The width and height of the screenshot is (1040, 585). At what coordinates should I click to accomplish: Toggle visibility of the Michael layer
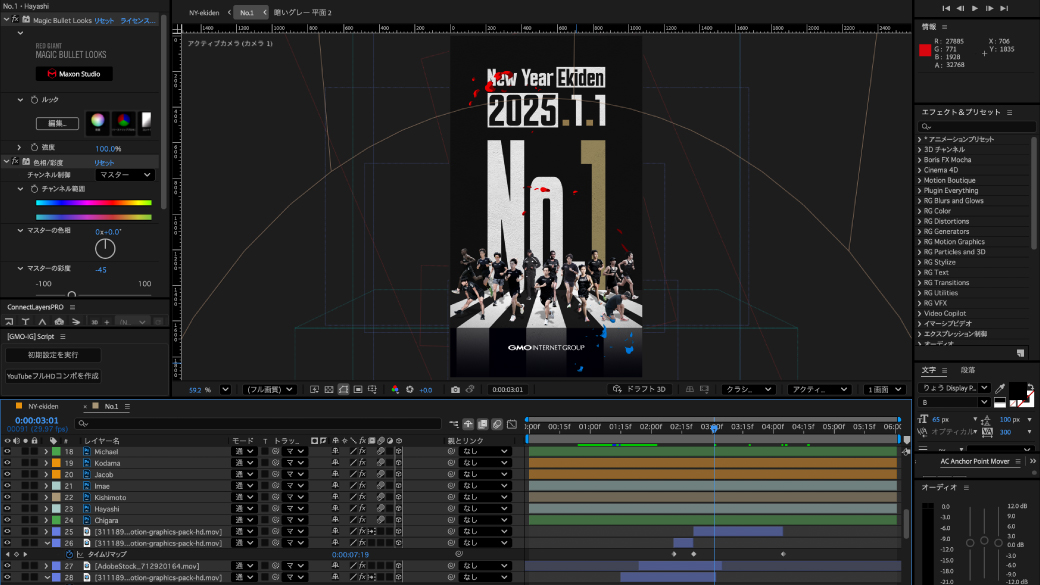coord(7,452)
